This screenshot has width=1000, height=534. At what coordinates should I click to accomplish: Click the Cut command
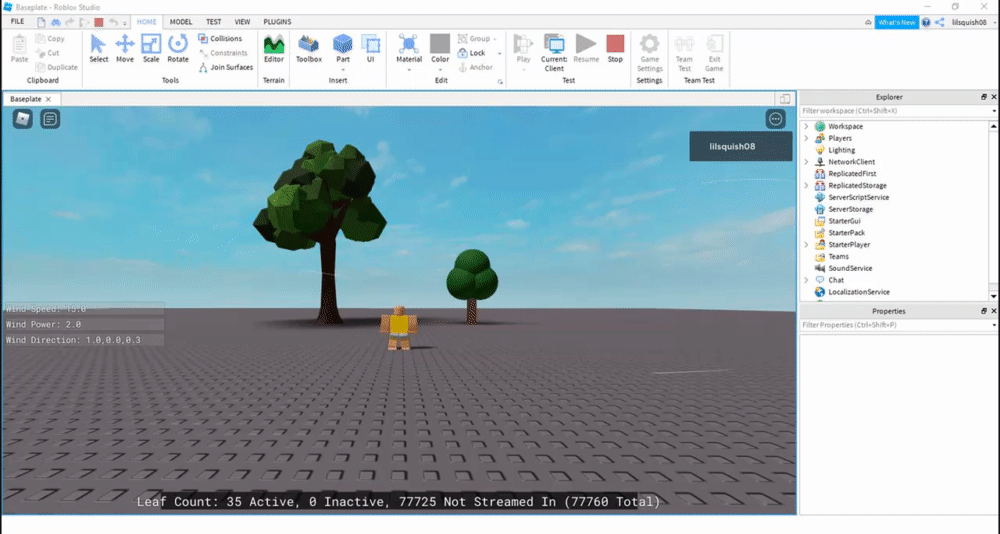click(48, 53)
